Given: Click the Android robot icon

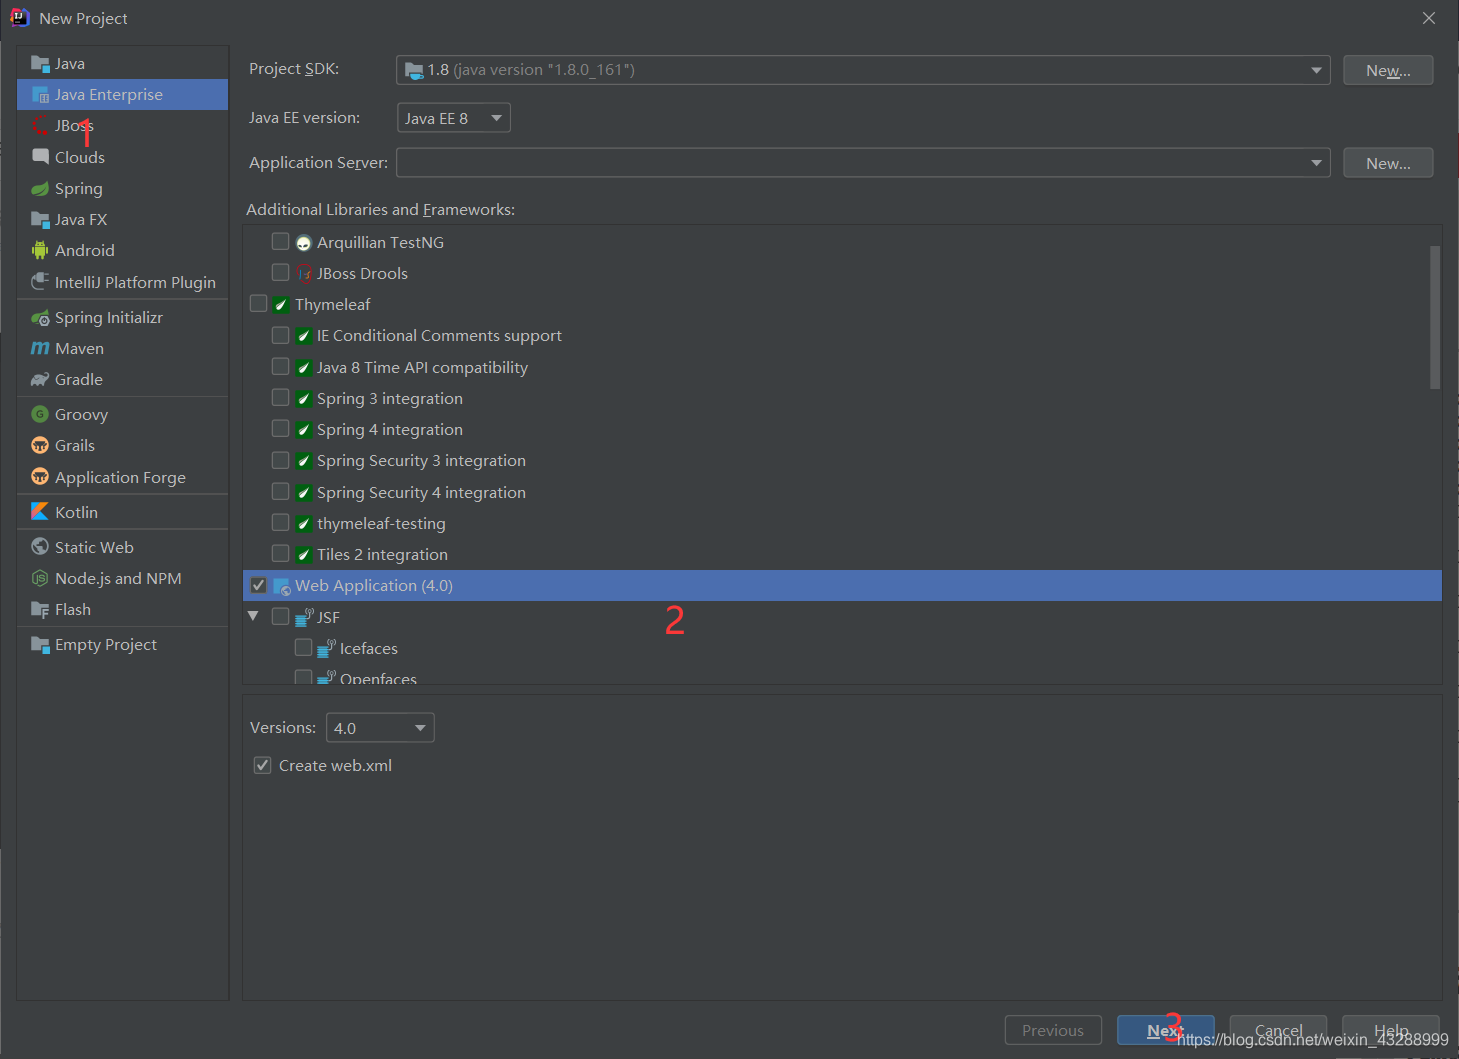Looking at the screenshot, I should (x=40, y=251).
